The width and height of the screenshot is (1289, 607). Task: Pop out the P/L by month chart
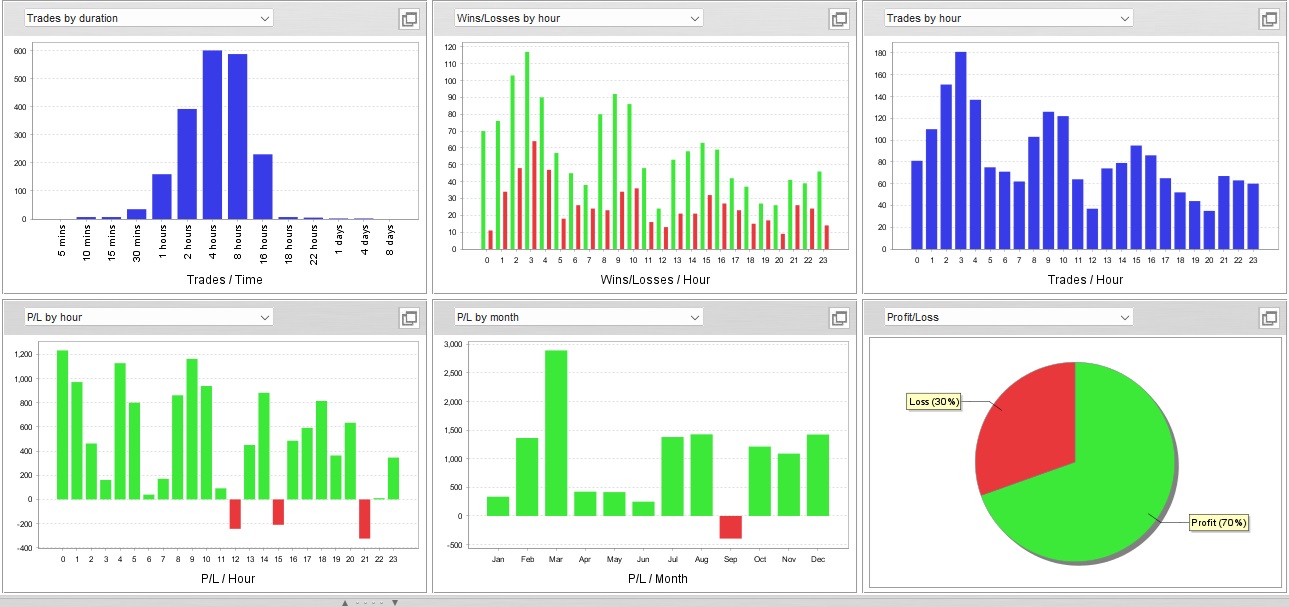tap(839, 318)
